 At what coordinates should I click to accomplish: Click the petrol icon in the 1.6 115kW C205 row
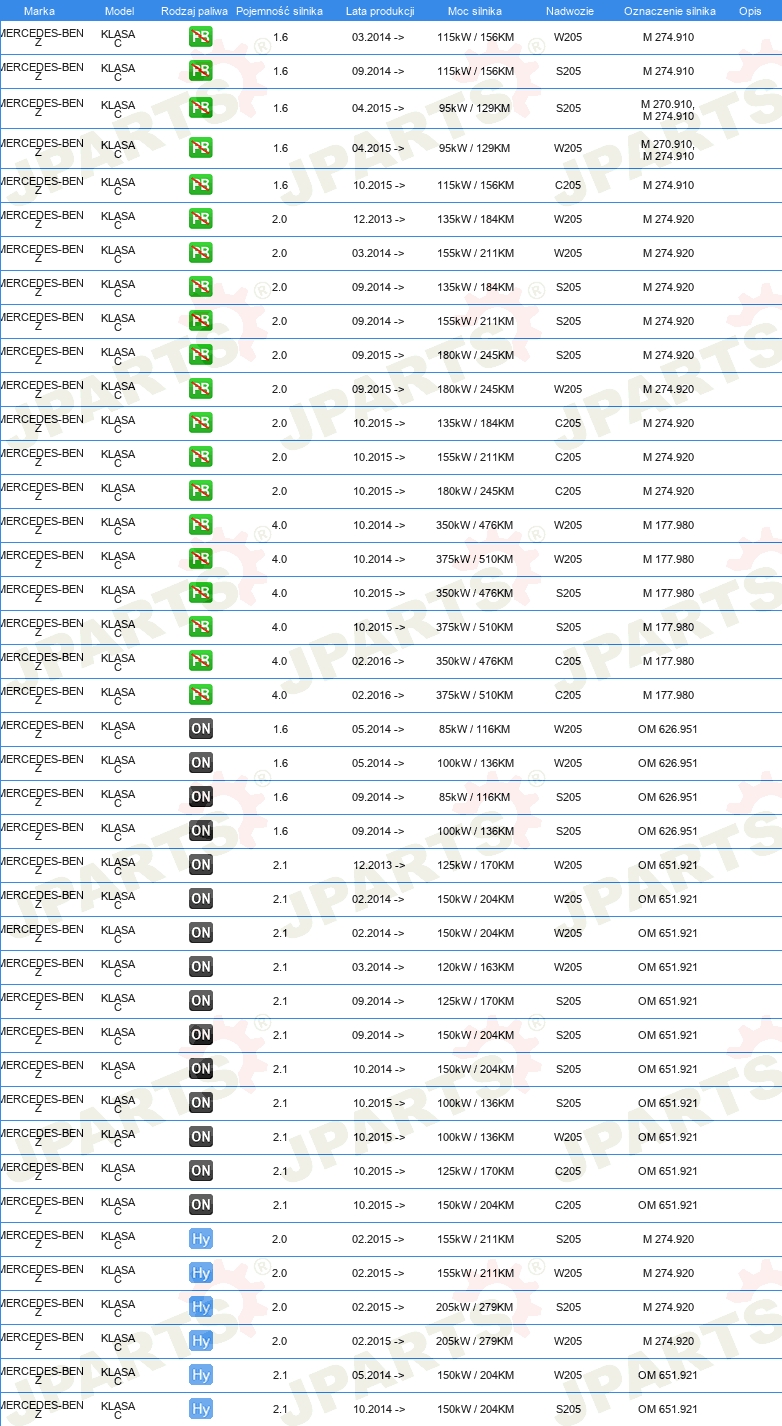pos(201,185)
